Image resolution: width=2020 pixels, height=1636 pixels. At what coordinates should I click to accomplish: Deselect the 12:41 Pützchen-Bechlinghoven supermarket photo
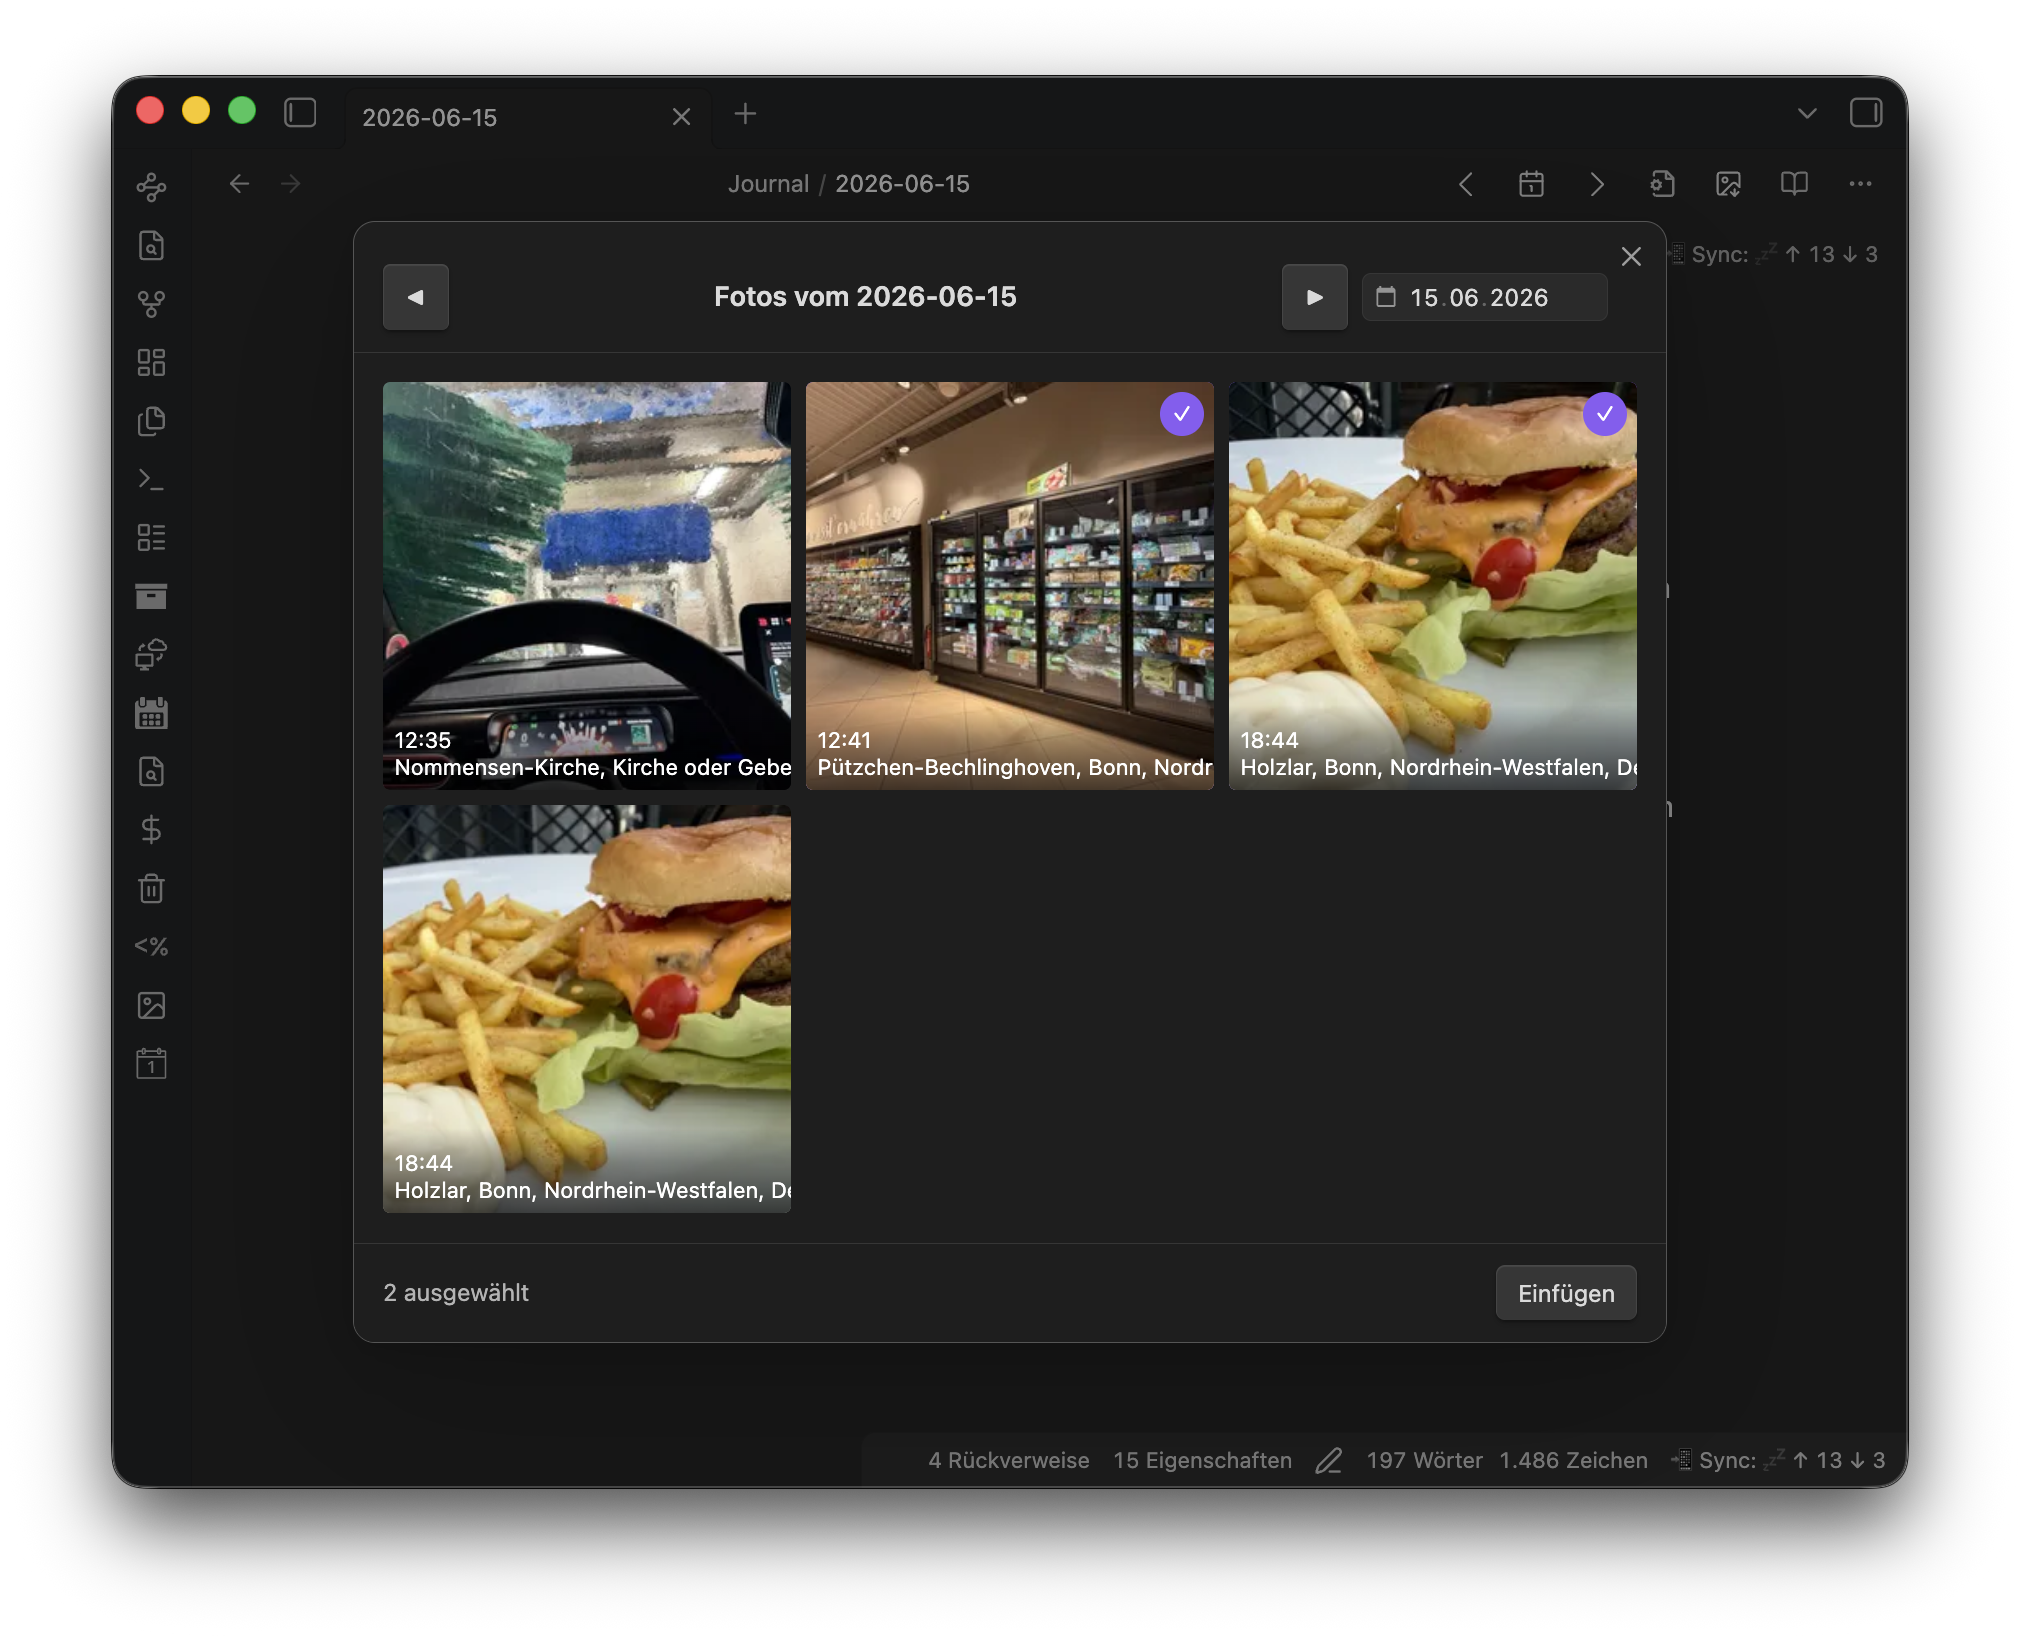coord(1010,586)
